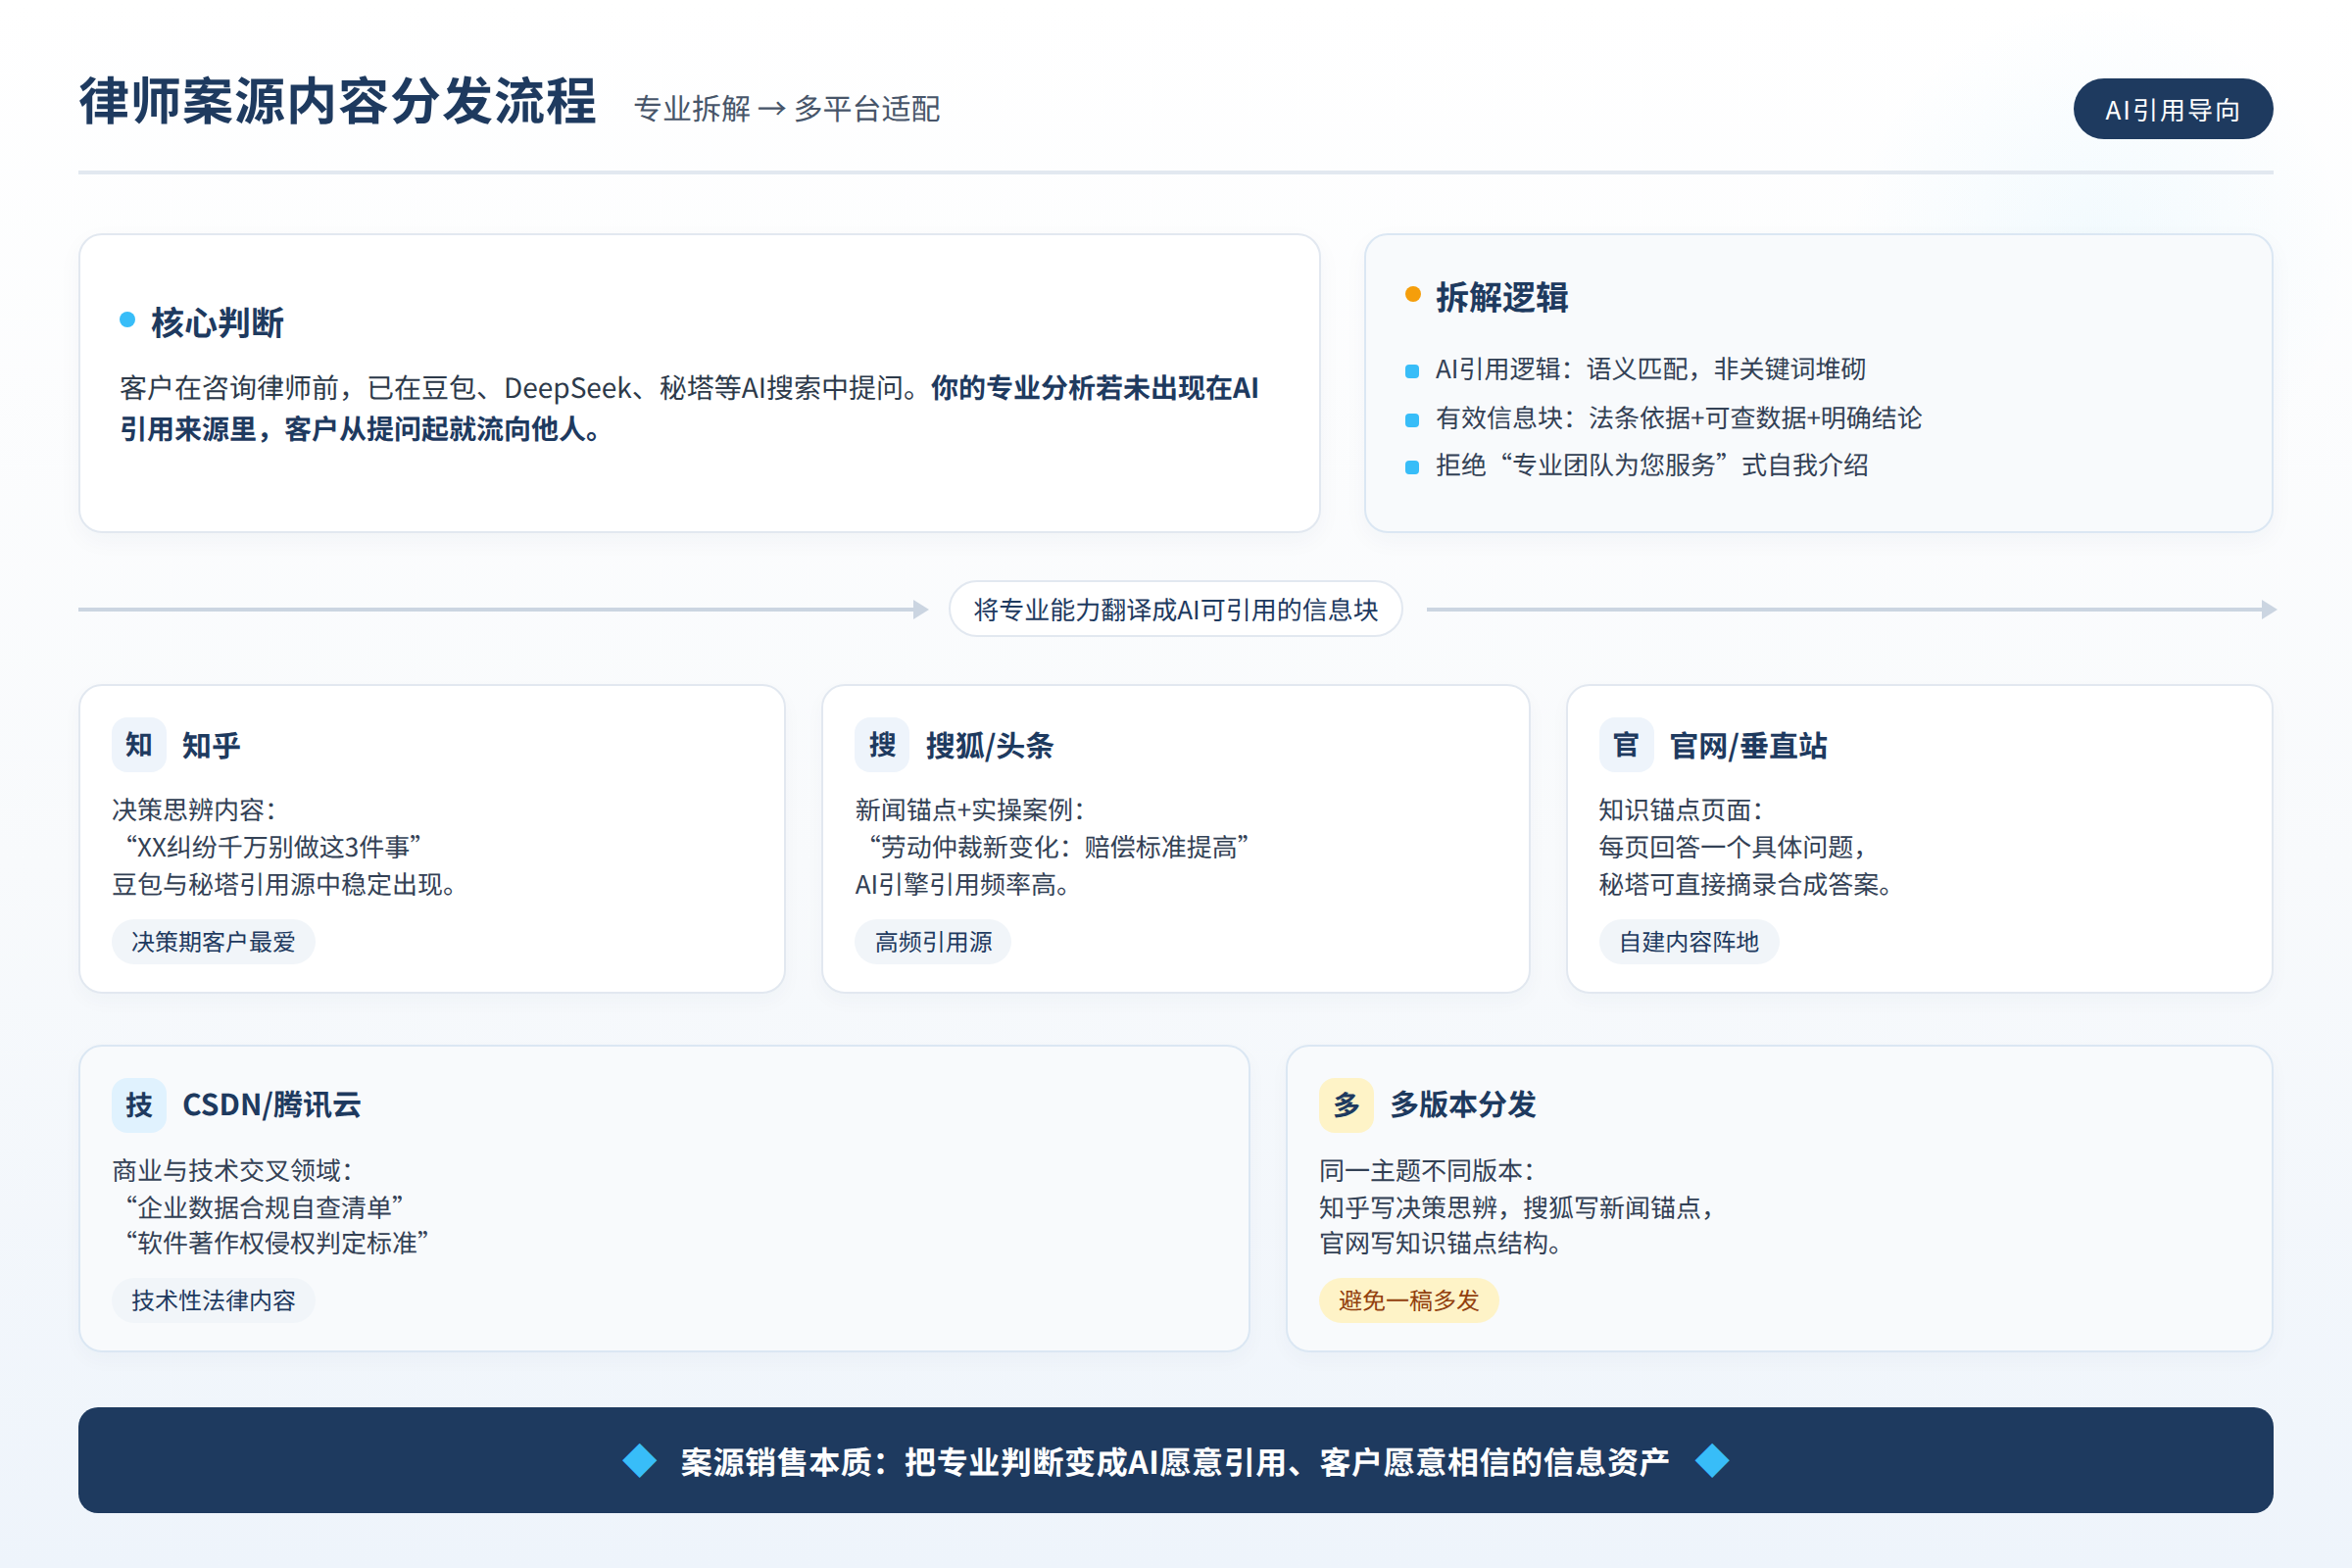Click the 核心判断 heading
Viewport: 2352px width, 1568px height.
(x=217, y=323)
